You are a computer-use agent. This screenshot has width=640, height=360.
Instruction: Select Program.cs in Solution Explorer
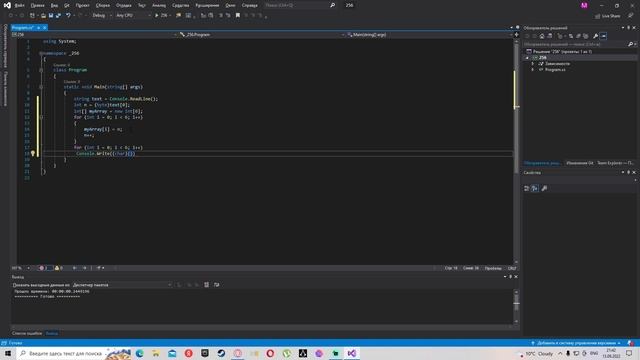tap(555, 70)
